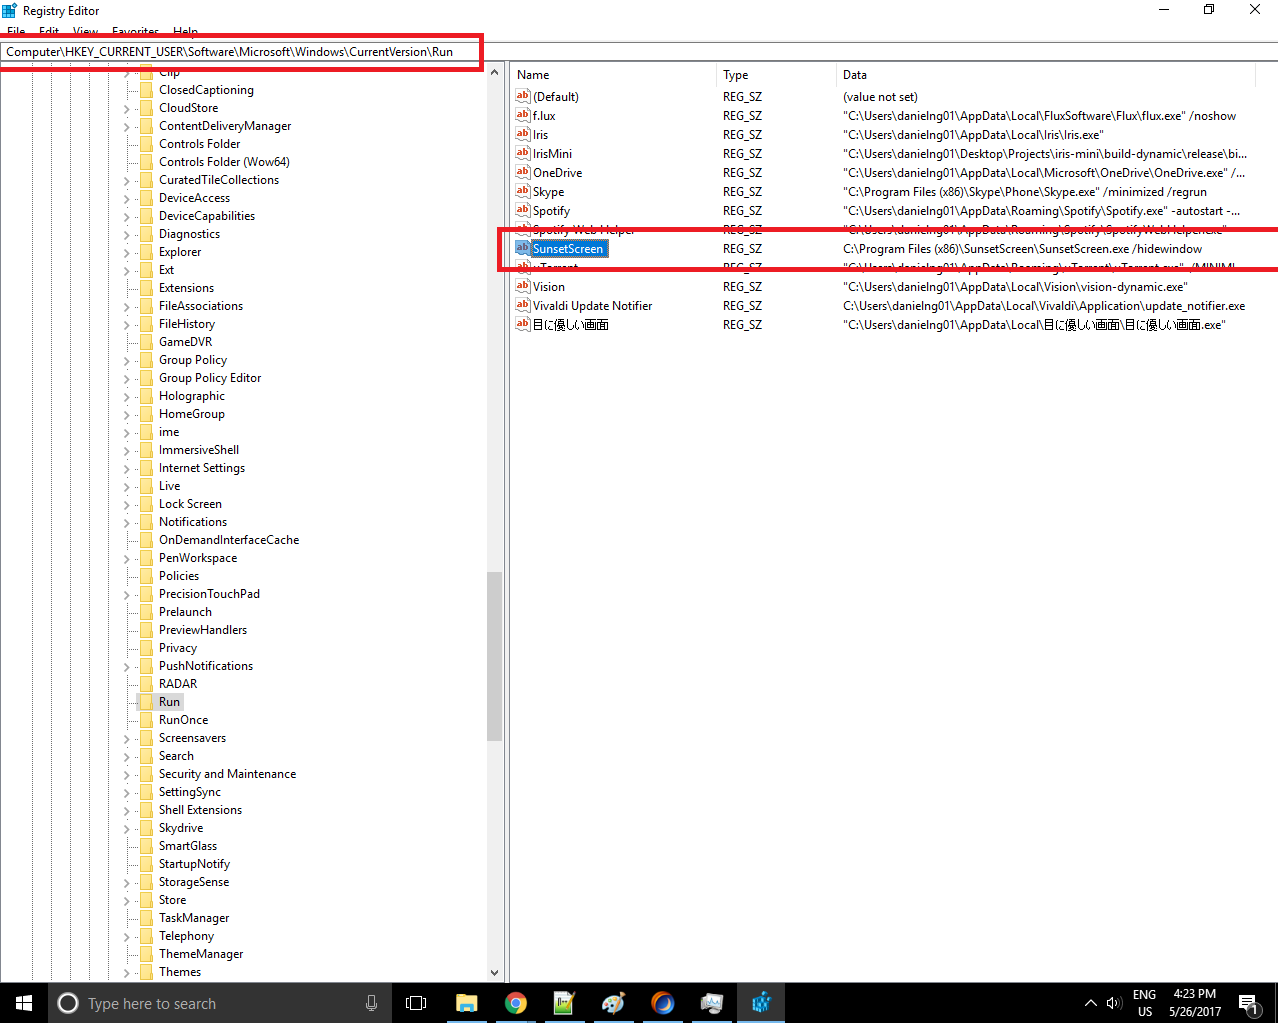Click the SunsetScreen.exe /hidewindow data cell
This screenshot has height=1023, width=1278.
point(1023,249)
